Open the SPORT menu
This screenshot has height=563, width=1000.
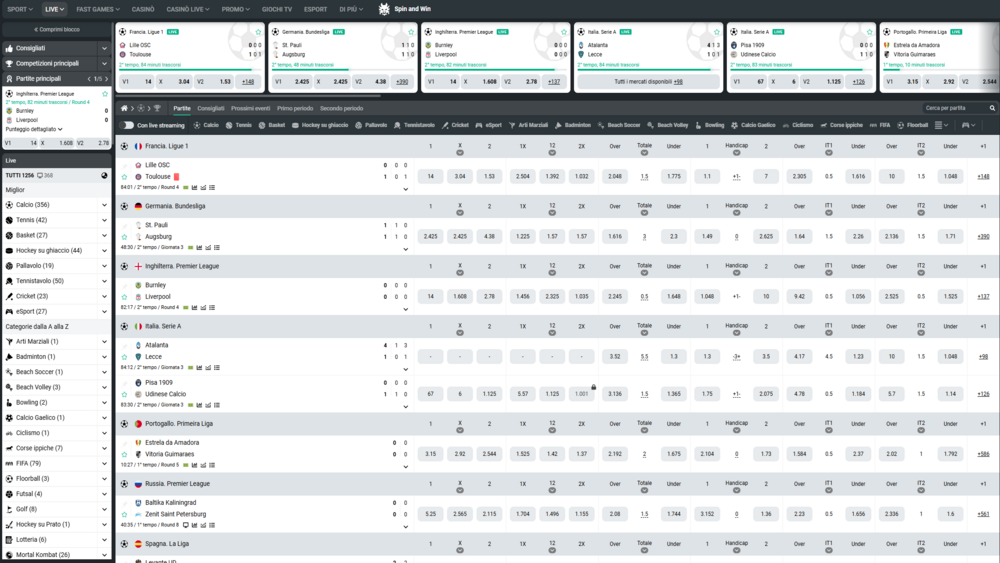(x=19, y=9)
